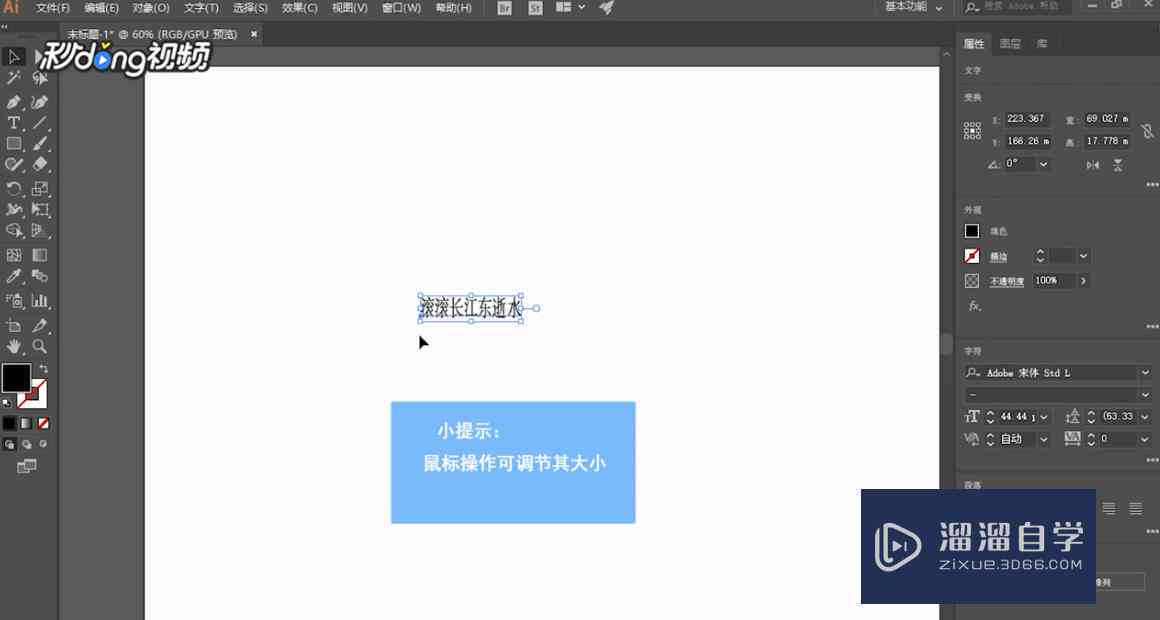
Task: Select the Rotate tool
Action: 14,189
